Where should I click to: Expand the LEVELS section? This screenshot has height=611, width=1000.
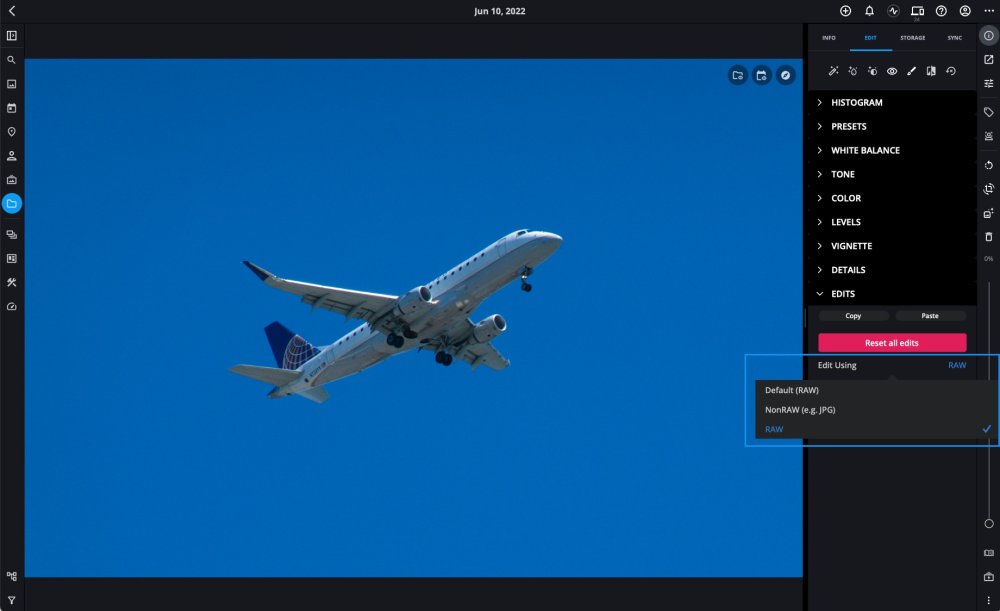[892, 222]
